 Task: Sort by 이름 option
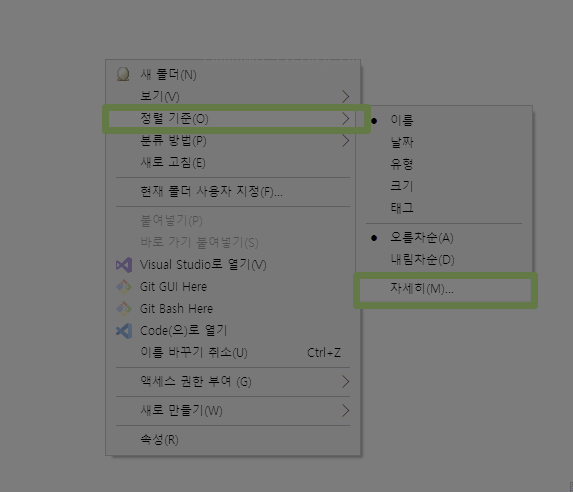[x=444, y=120]
